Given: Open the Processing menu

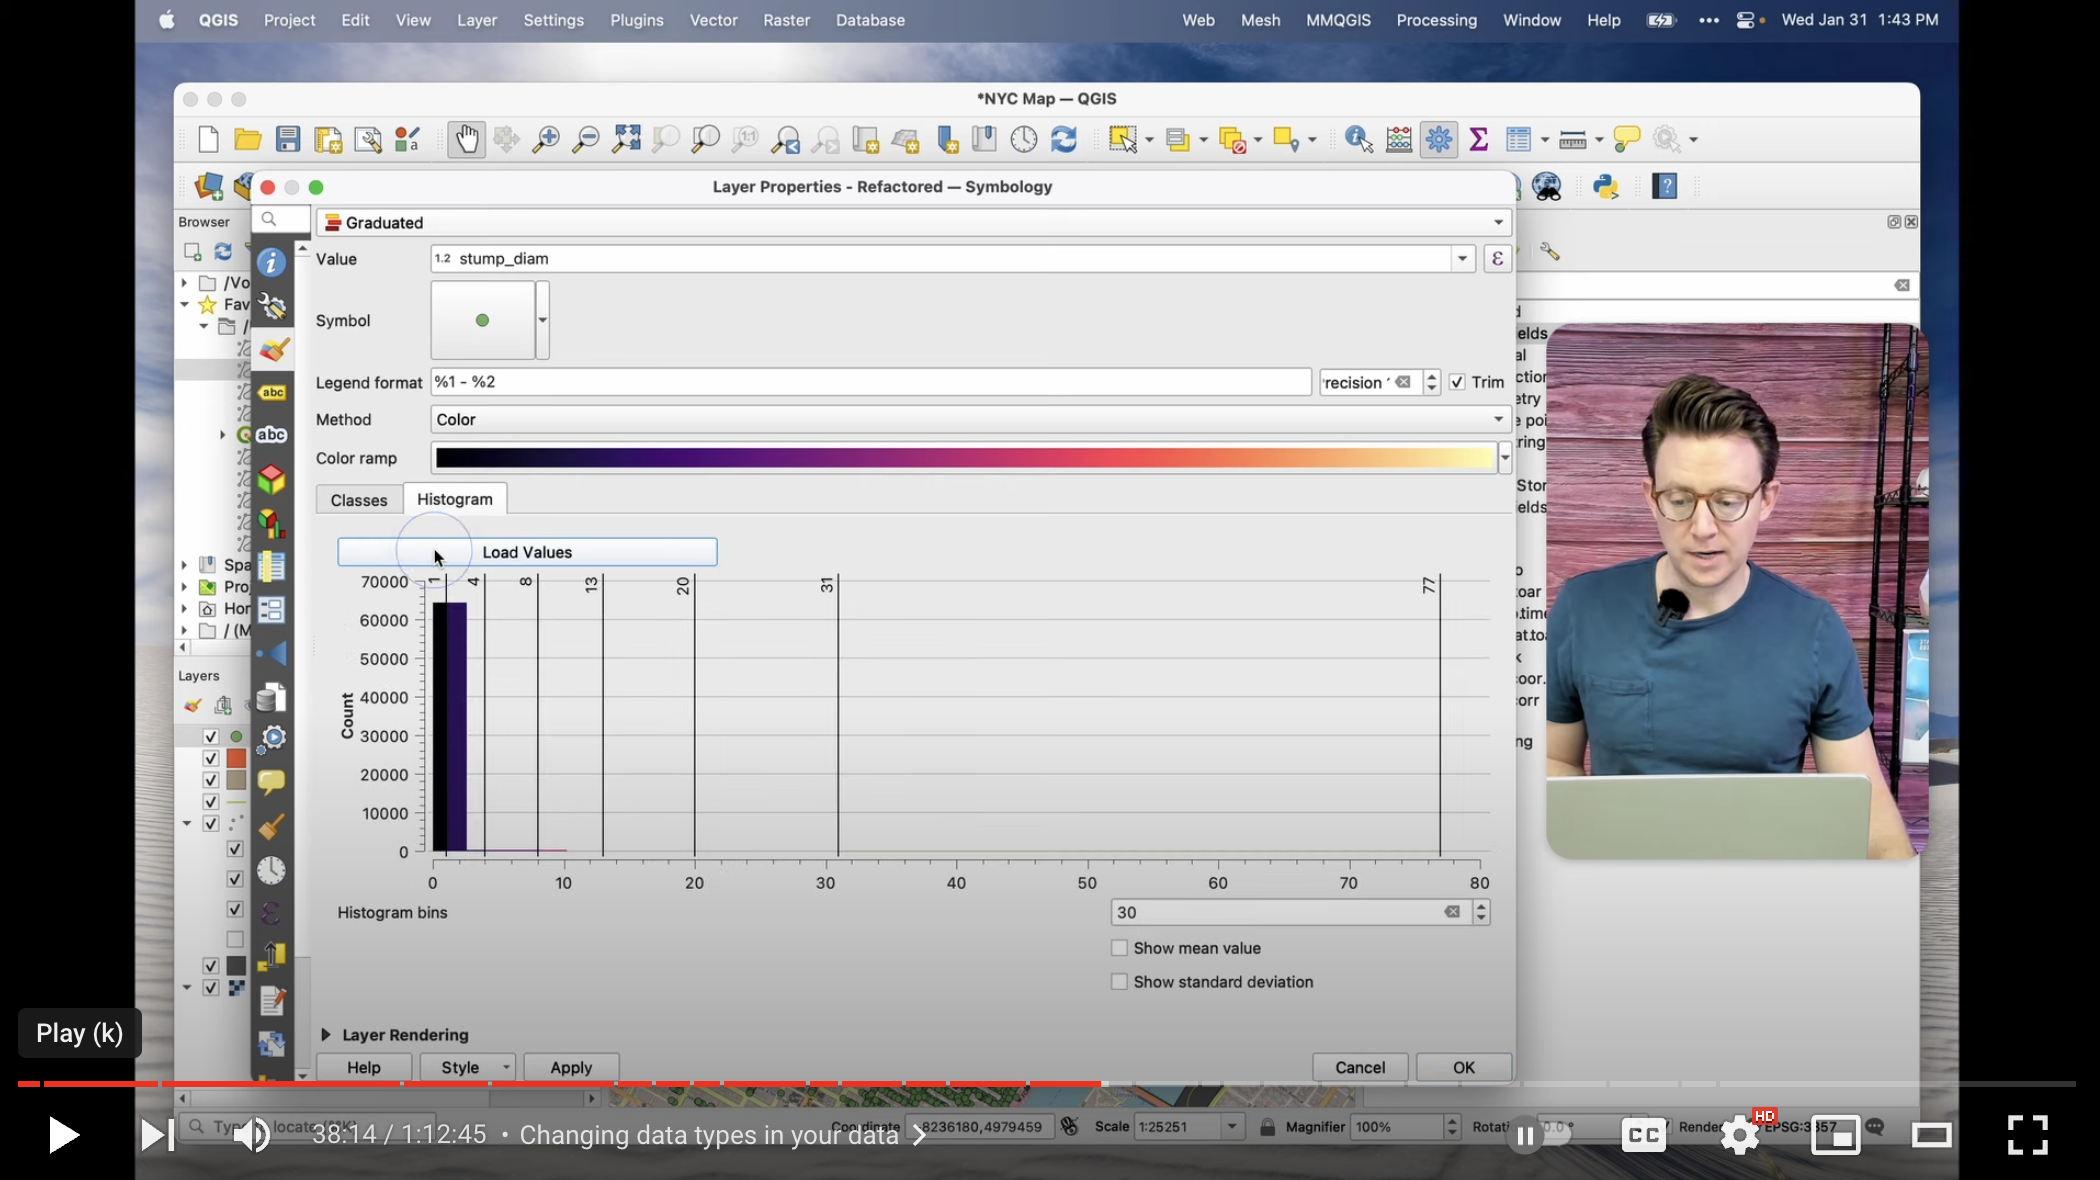Looking at the screenshot, I should [1436, 20].
